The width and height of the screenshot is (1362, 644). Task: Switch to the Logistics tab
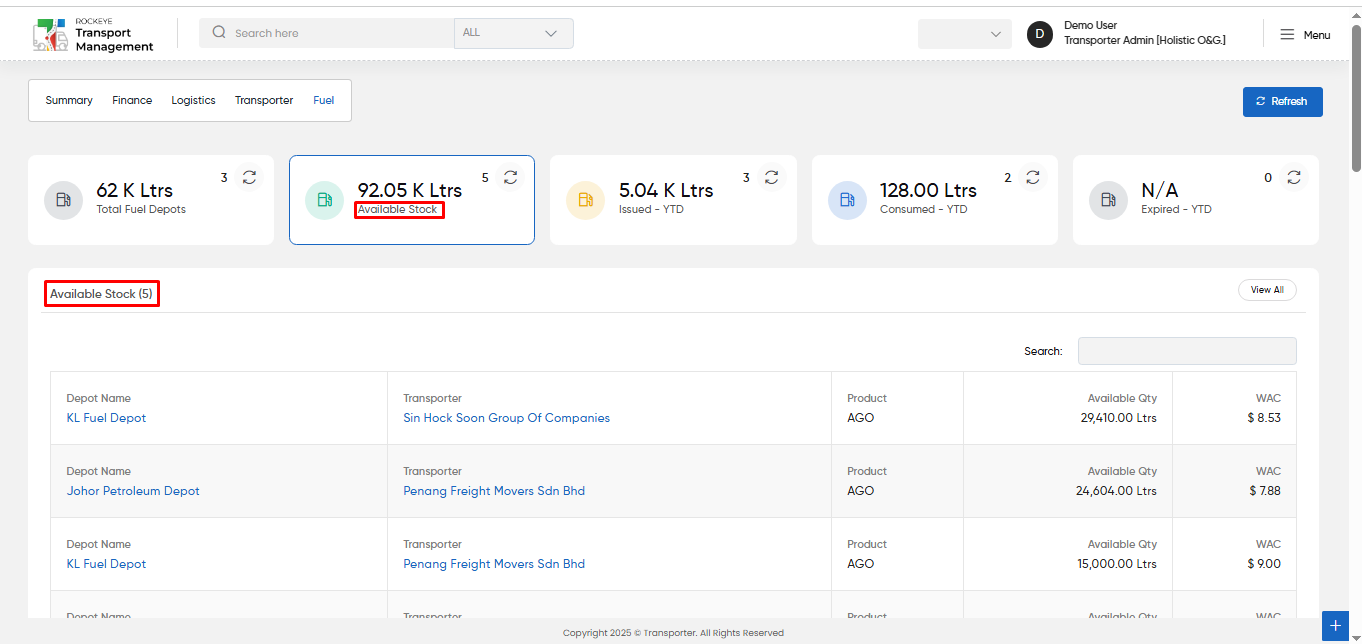193,100
